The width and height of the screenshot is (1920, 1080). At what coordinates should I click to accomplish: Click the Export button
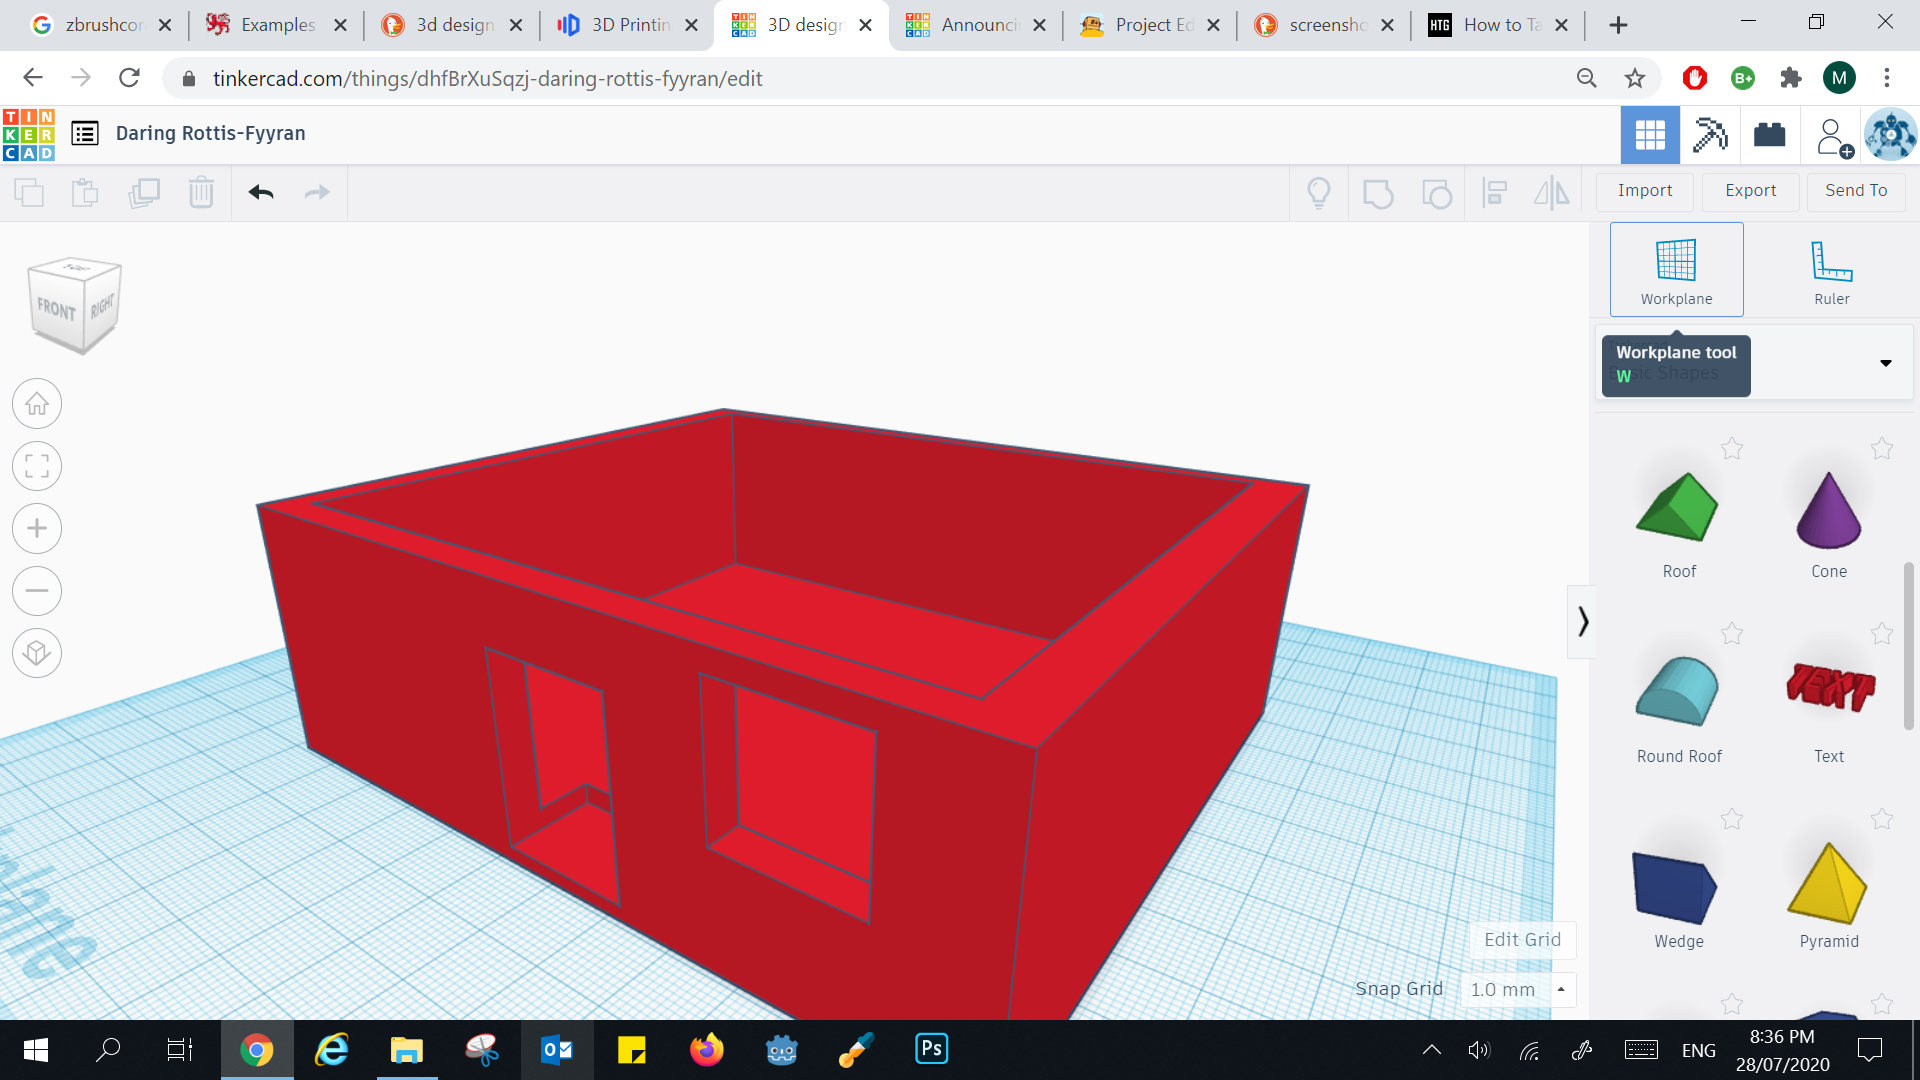pyautogui.click(x=1749, y=190)
